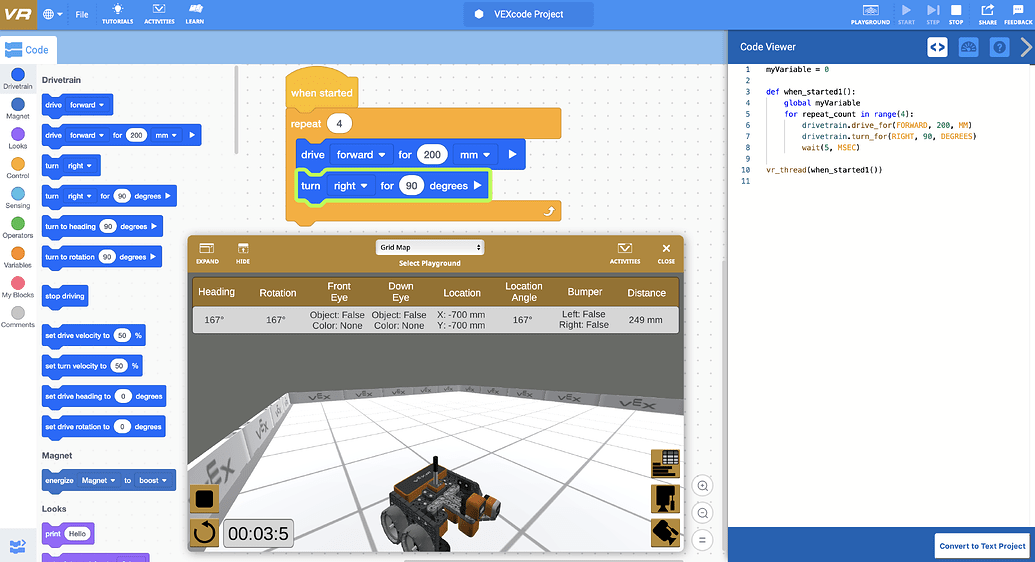Open the Select Playground Grid Map dropdown

(x=430, y=247)
